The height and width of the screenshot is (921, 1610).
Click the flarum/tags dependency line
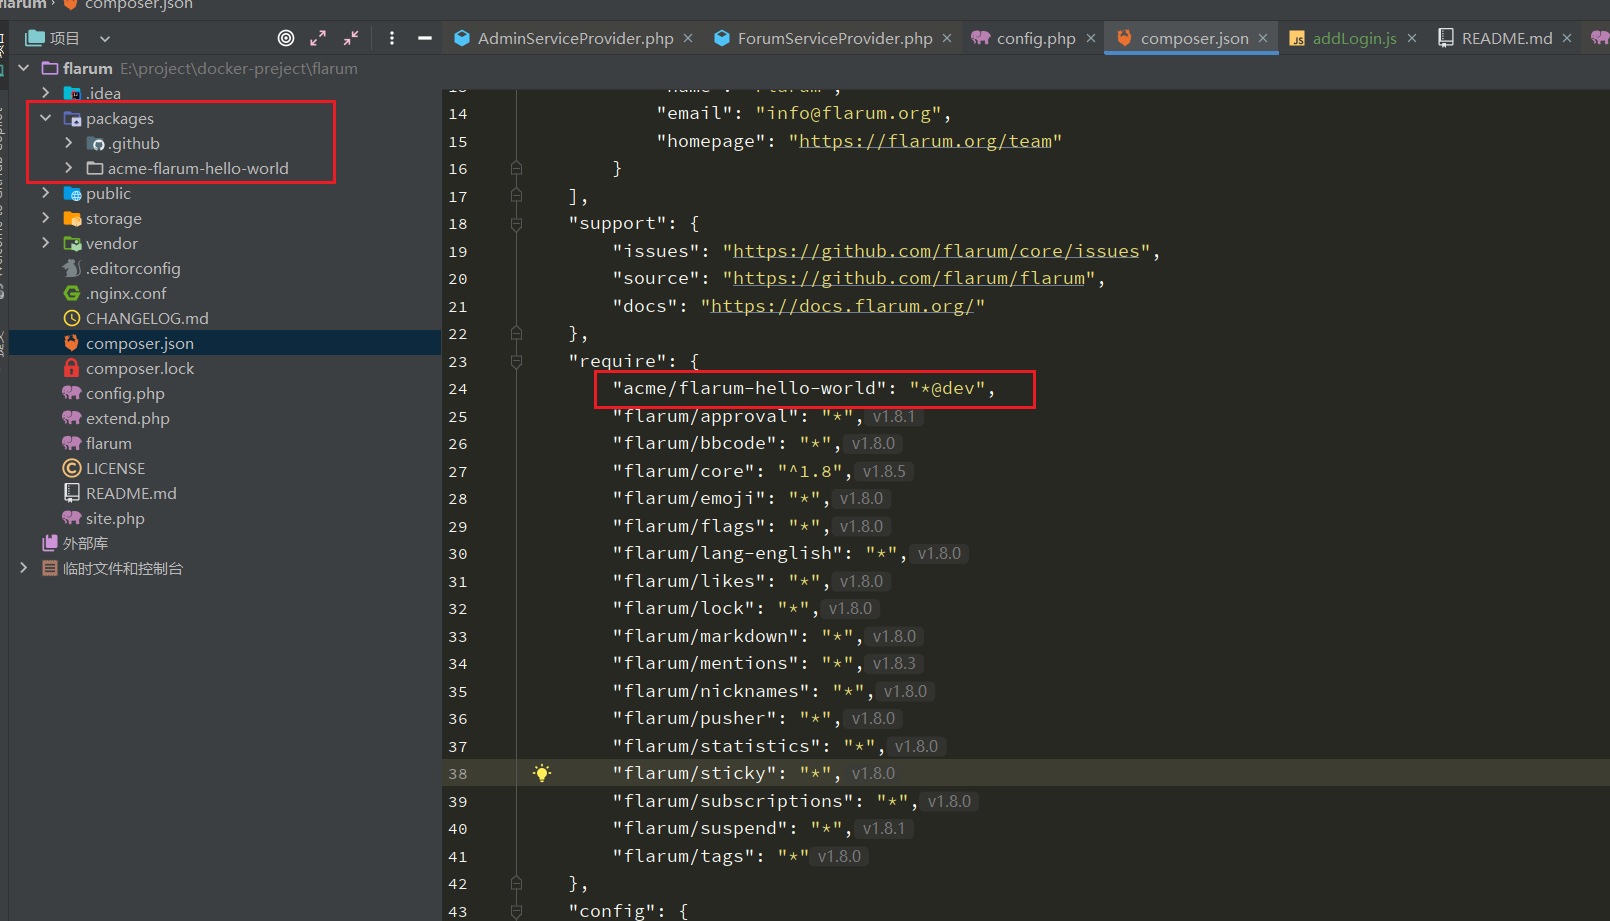[x=710, y=856]
